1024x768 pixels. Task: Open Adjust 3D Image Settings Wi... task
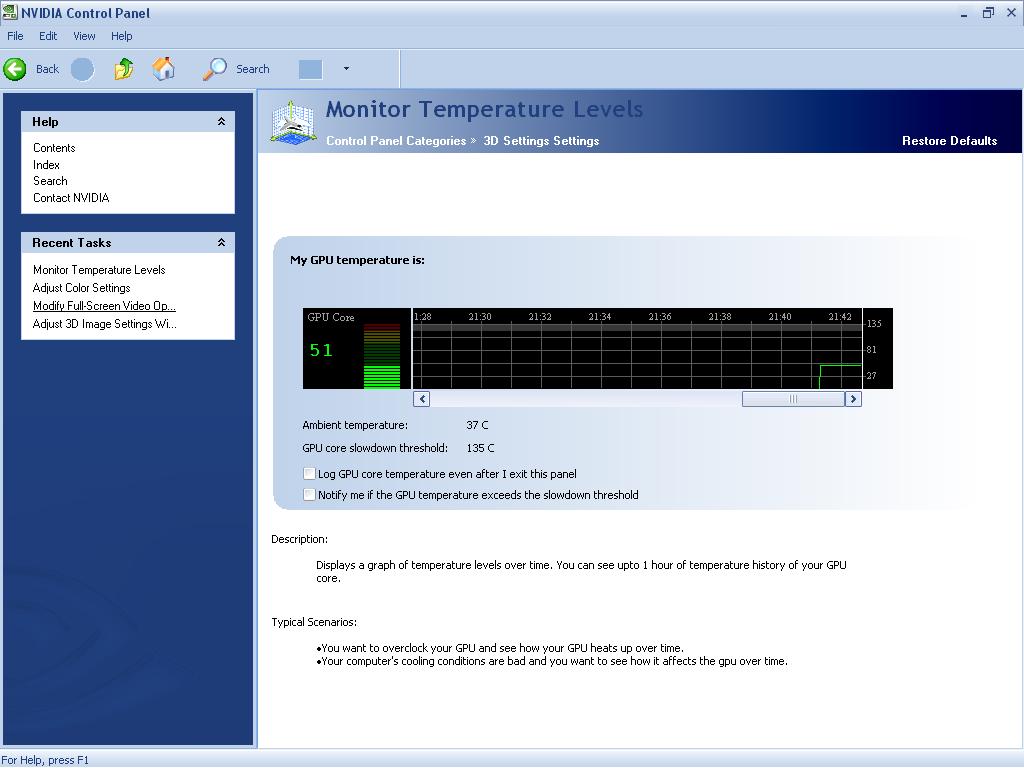[104, 324]
